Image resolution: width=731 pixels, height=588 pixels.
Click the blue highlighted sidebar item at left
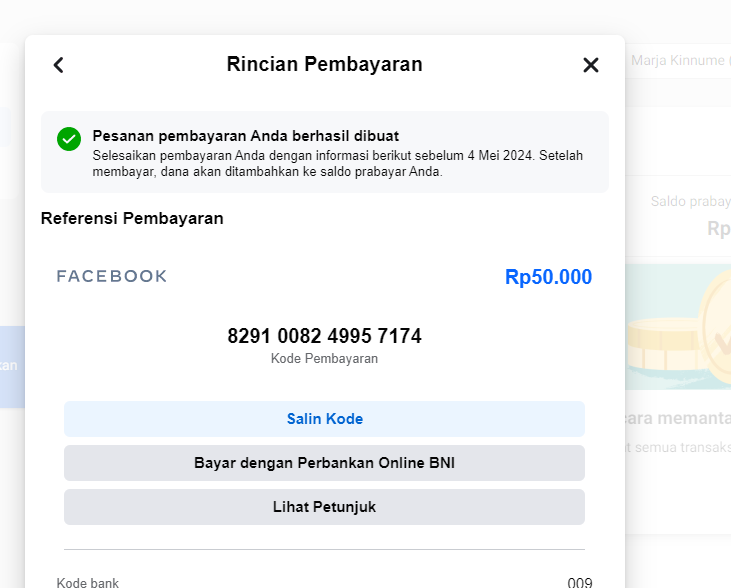click(11, 366)
